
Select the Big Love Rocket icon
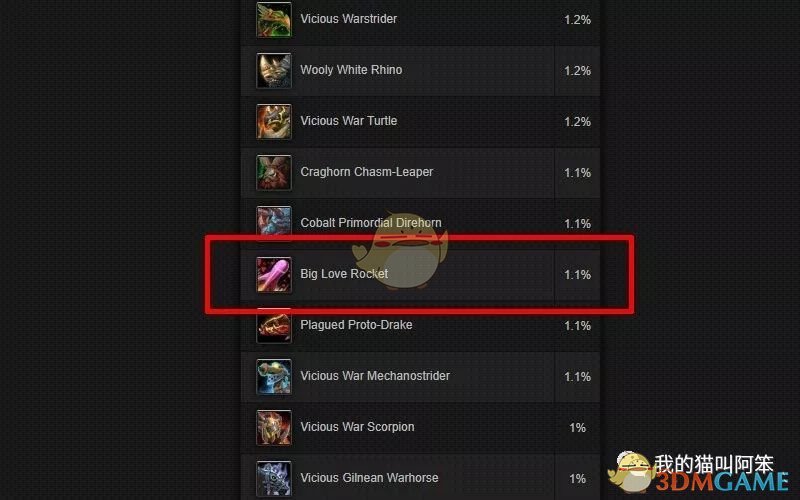point(274,274)
